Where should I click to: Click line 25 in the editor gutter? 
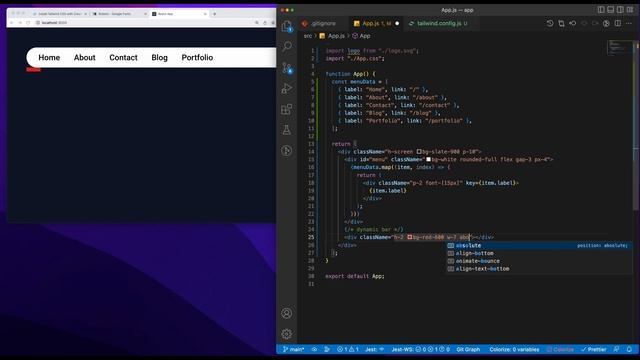click(x=311, y=237)
